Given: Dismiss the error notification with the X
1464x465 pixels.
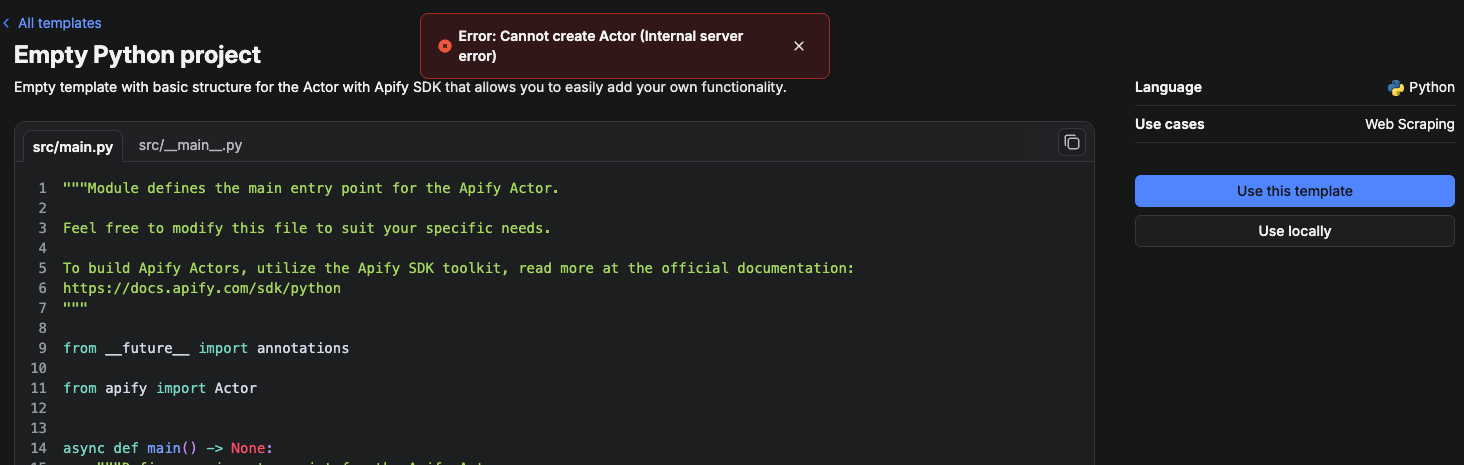Looking at the screenshot, I should pos(798,46).
